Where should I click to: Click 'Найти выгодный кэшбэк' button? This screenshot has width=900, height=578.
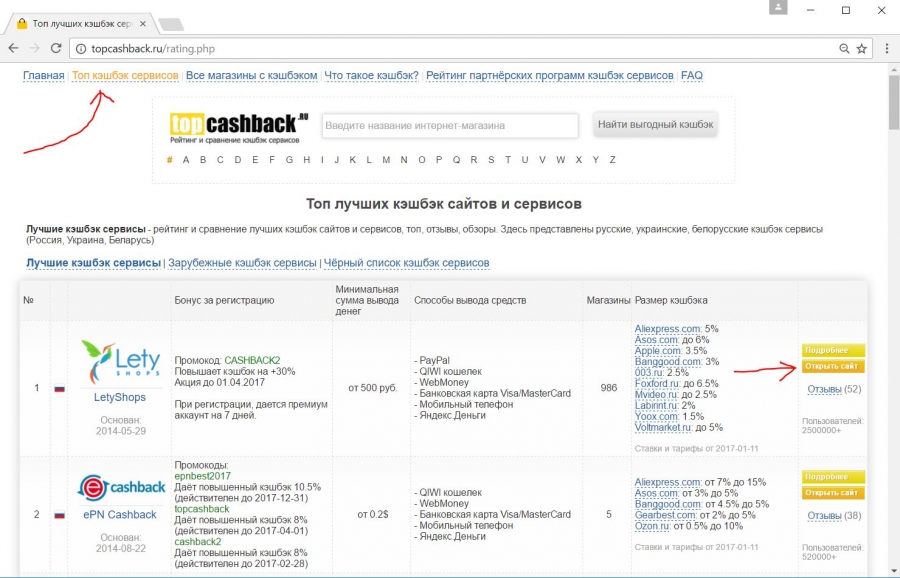655,125
